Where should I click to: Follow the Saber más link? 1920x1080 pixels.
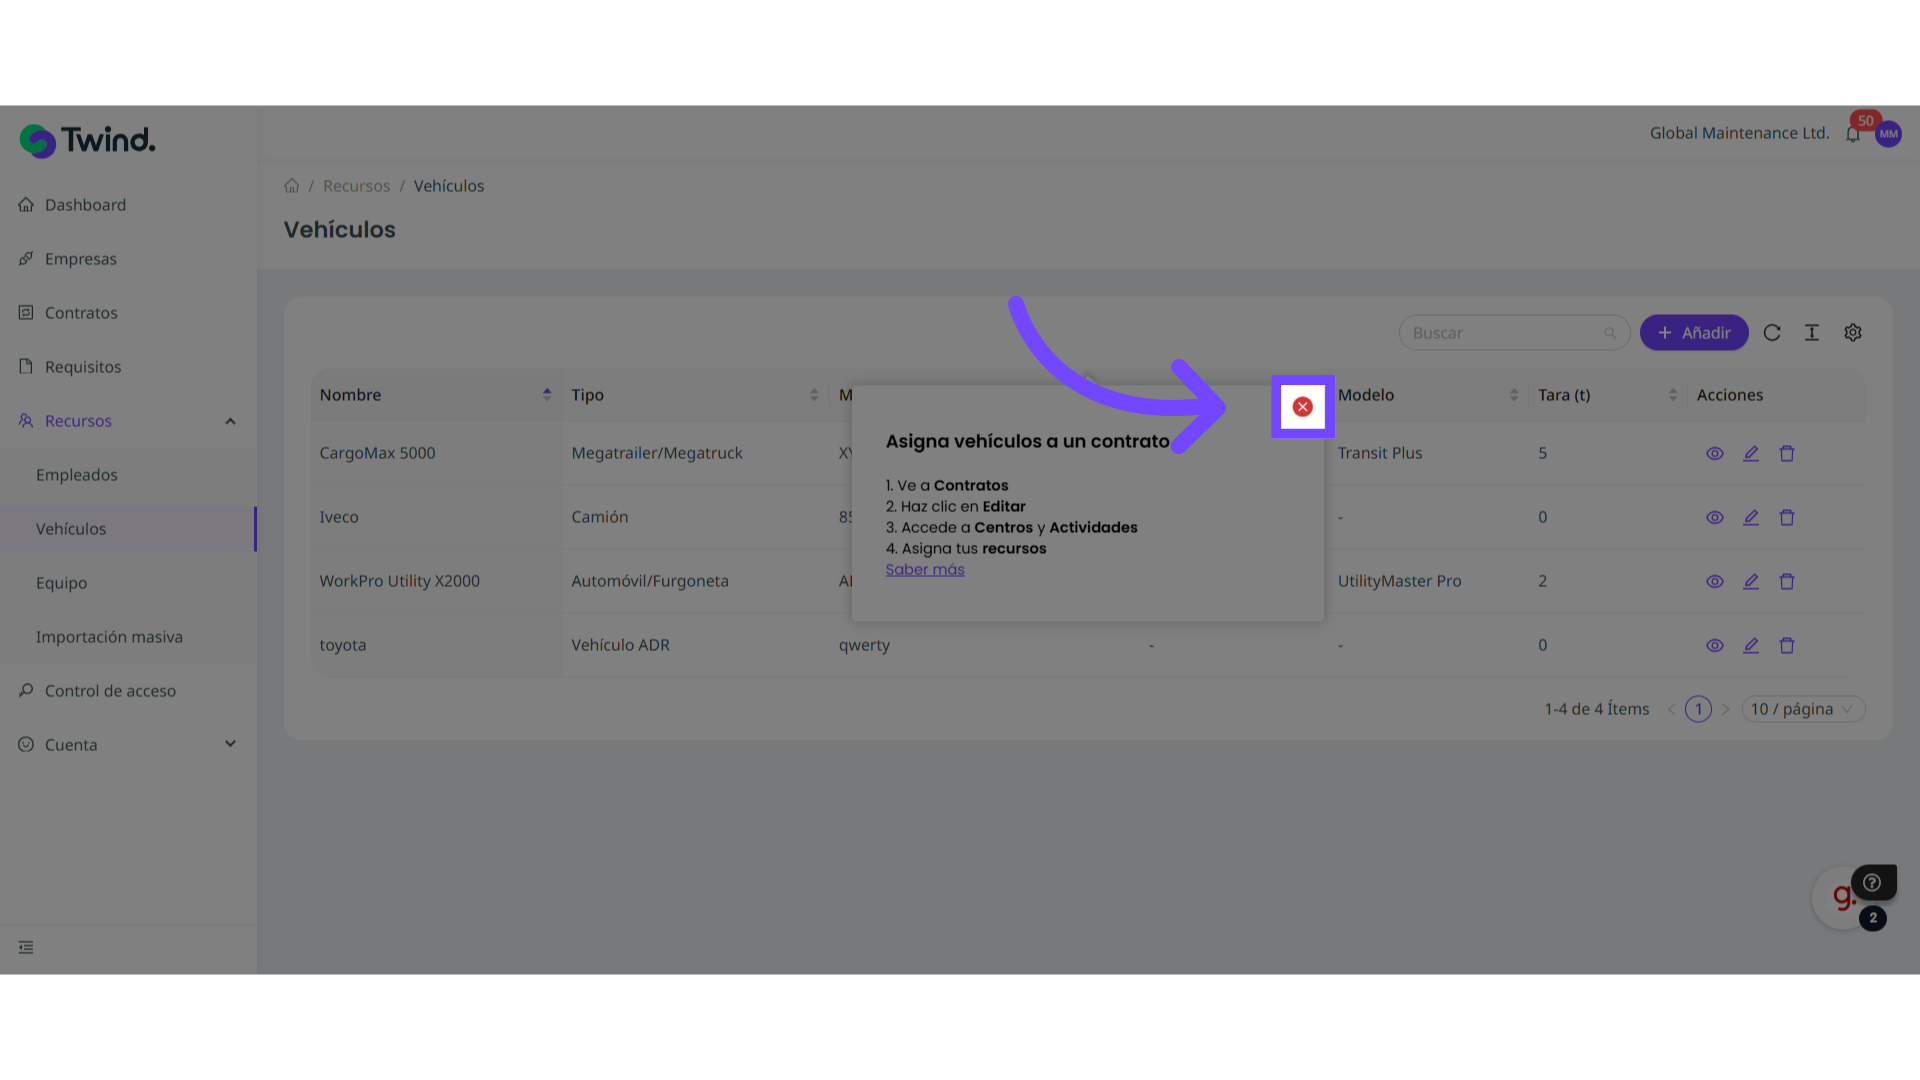pos(924,570)
